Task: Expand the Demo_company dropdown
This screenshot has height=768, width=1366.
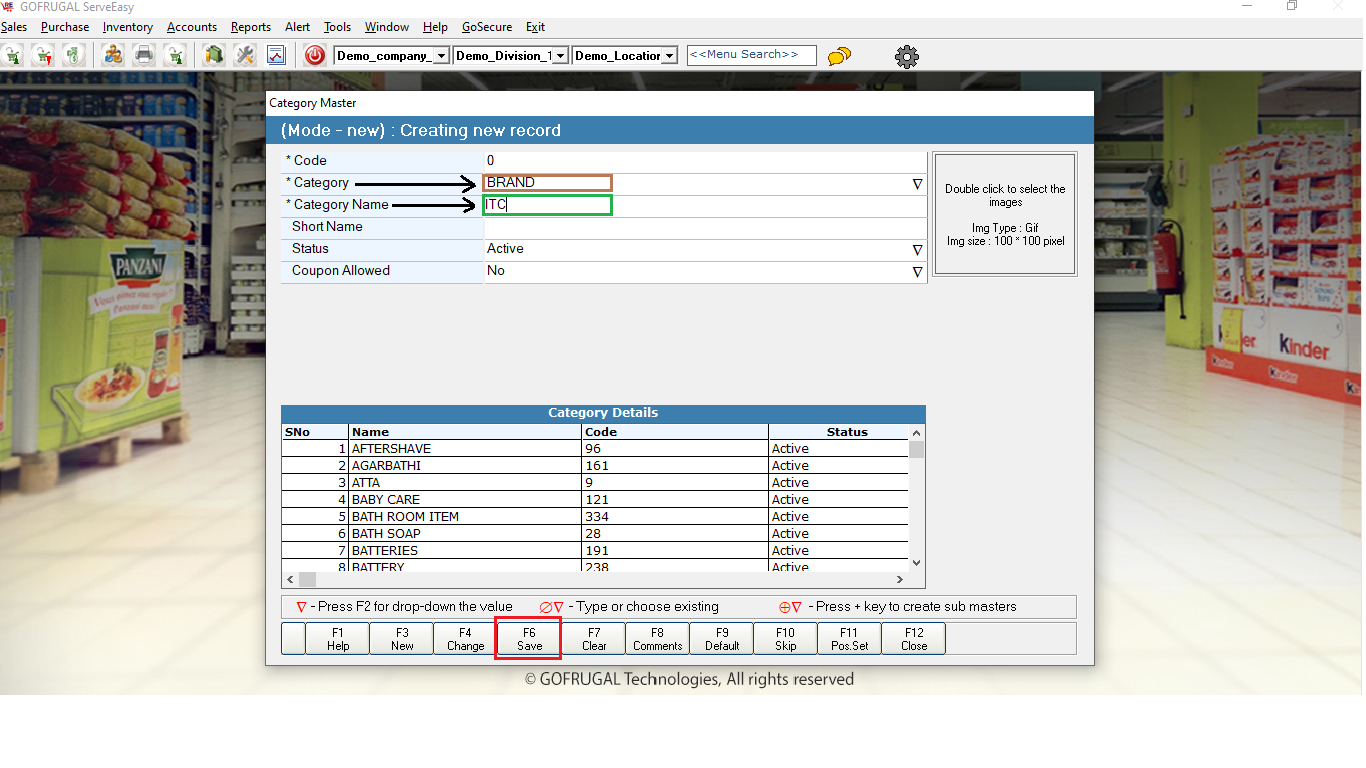Action: (441, 56)
